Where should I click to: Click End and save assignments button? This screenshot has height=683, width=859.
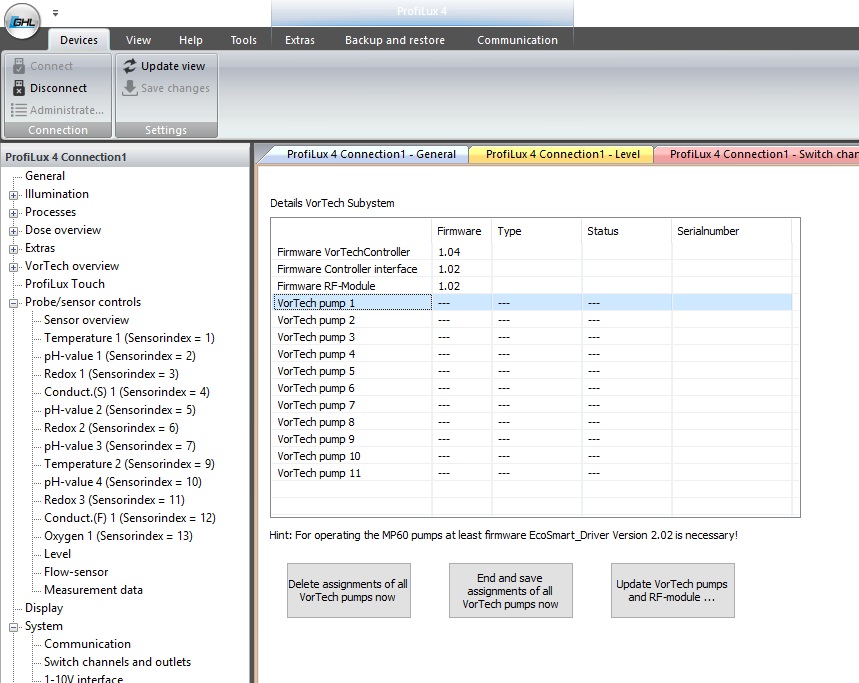[511, 590]
